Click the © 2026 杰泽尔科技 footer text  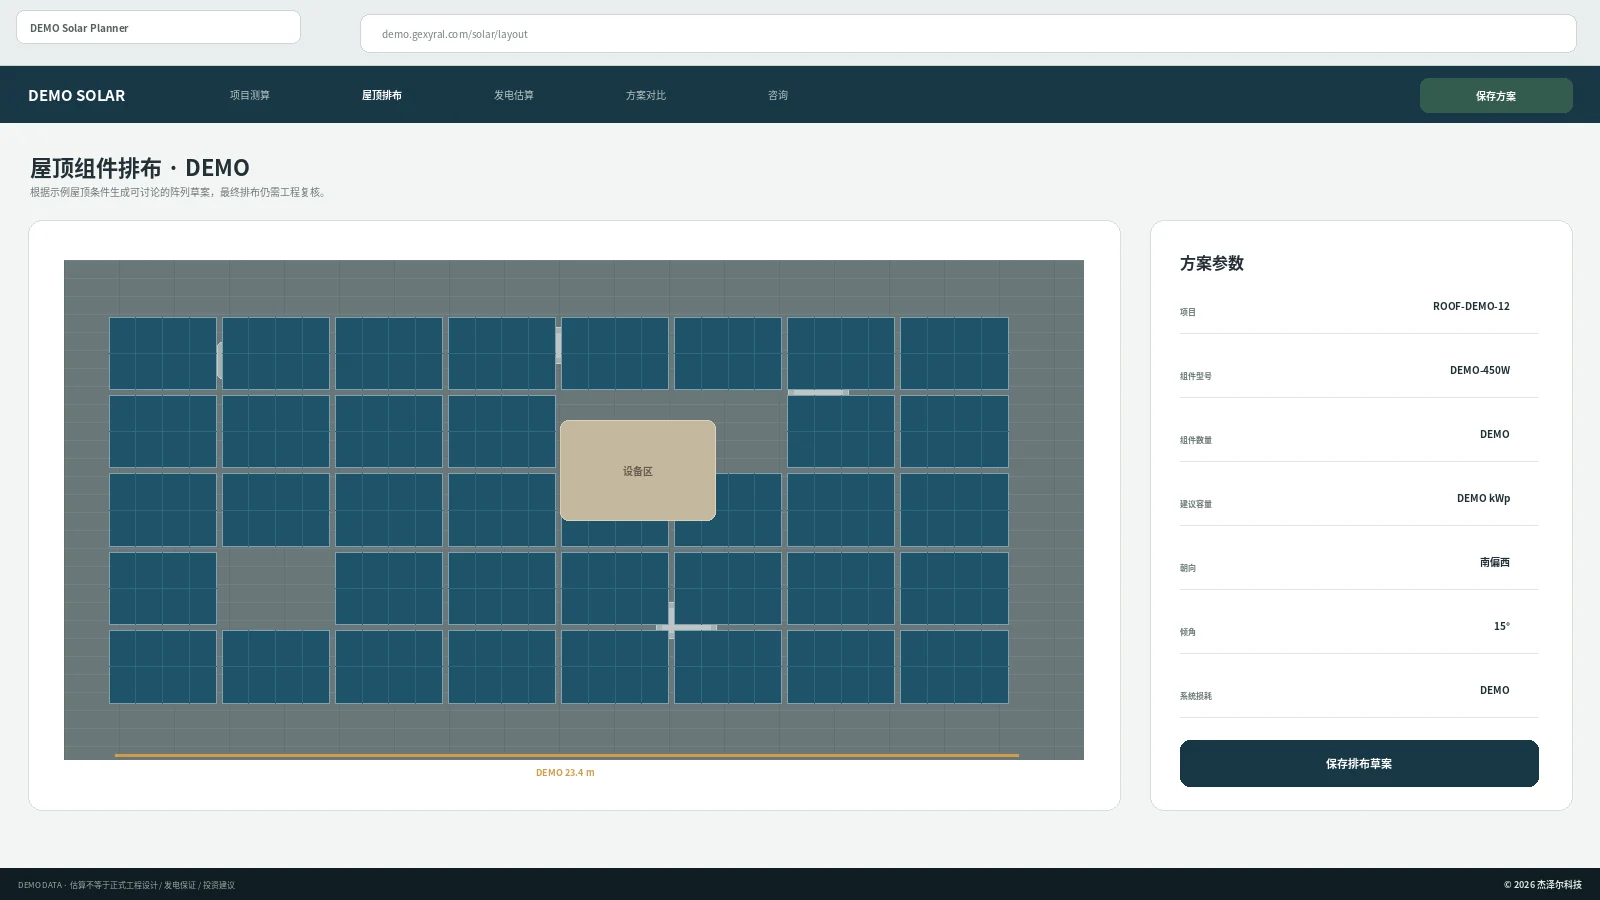(x=1543, y=885)
